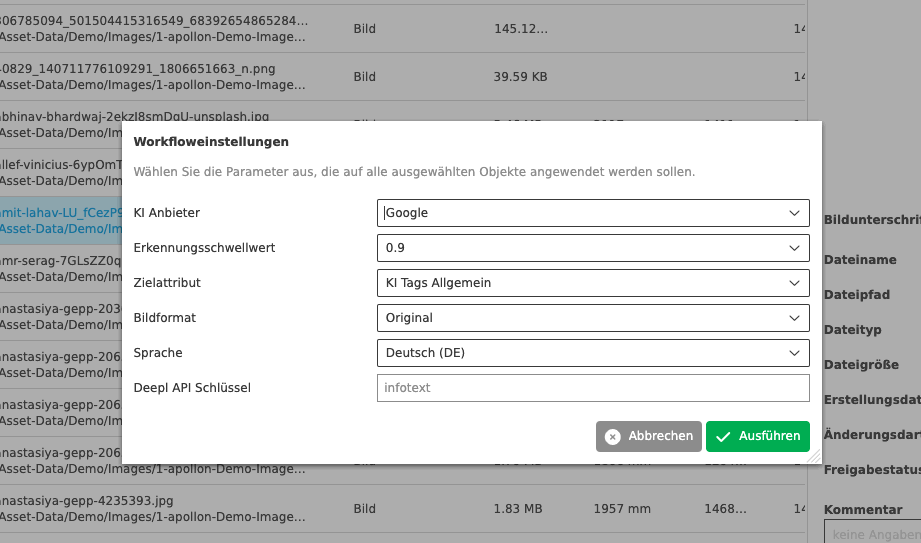The height and width of the screenshot is (543, 921).
Task: Expand the Erkennungsschwellwert dropdown set to 0.9
Action: click(592, 248)
